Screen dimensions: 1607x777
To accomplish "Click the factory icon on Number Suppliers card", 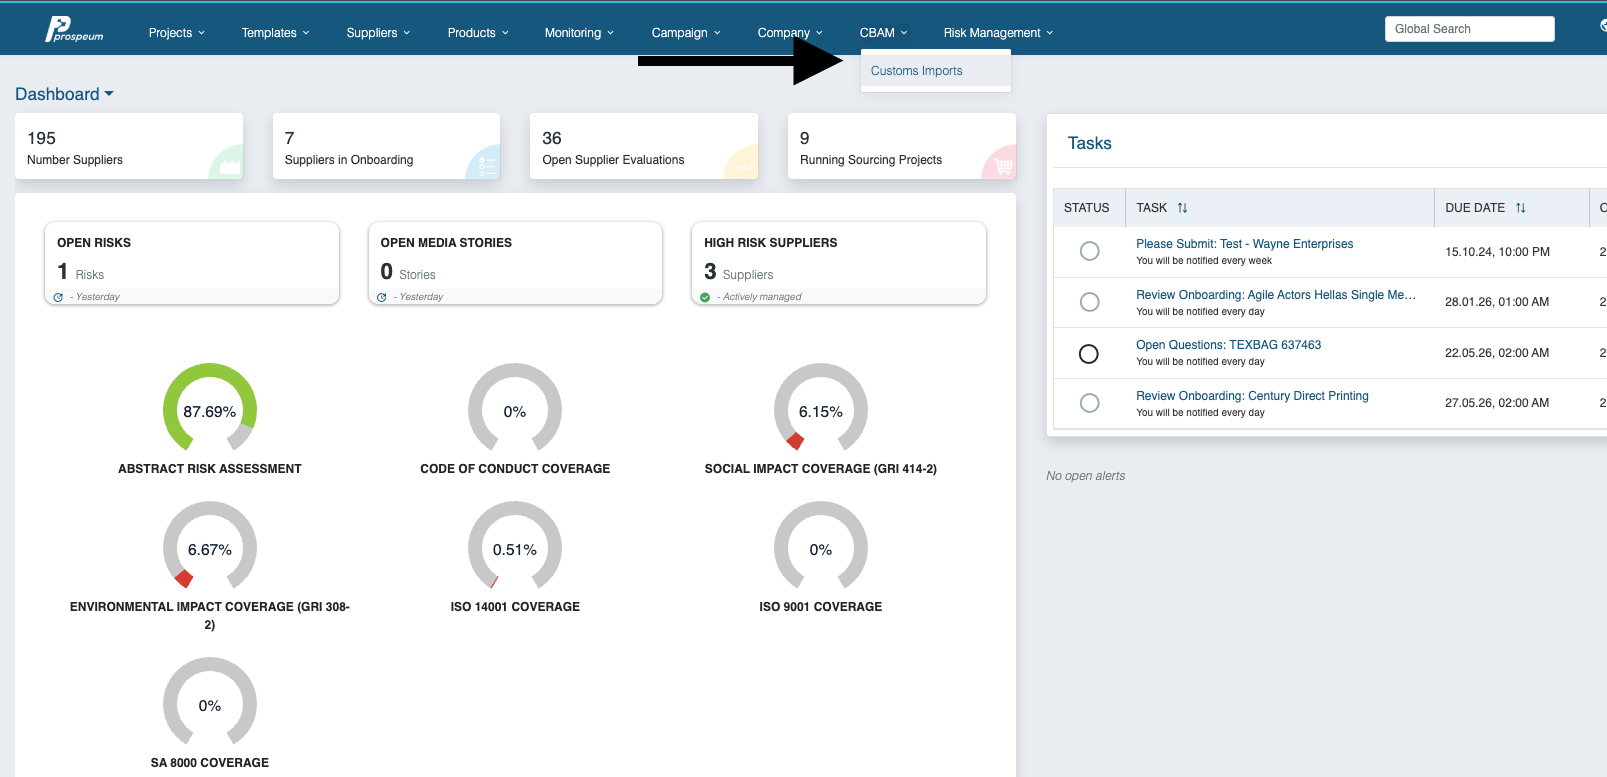I will click(x=230, y=166).
